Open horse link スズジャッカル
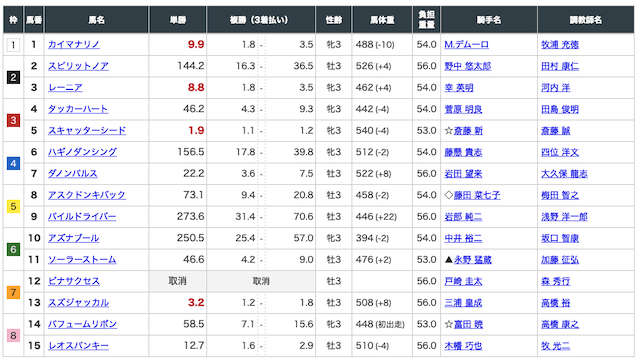640x361 pixels. coord(78,303)
